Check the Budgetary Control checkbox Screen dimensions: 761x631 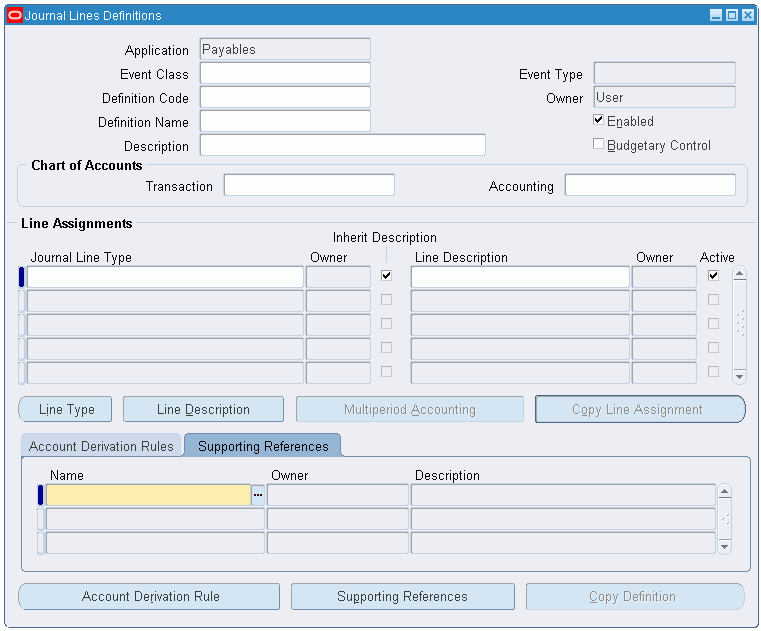pyautogui.click(x=598, y=144)
